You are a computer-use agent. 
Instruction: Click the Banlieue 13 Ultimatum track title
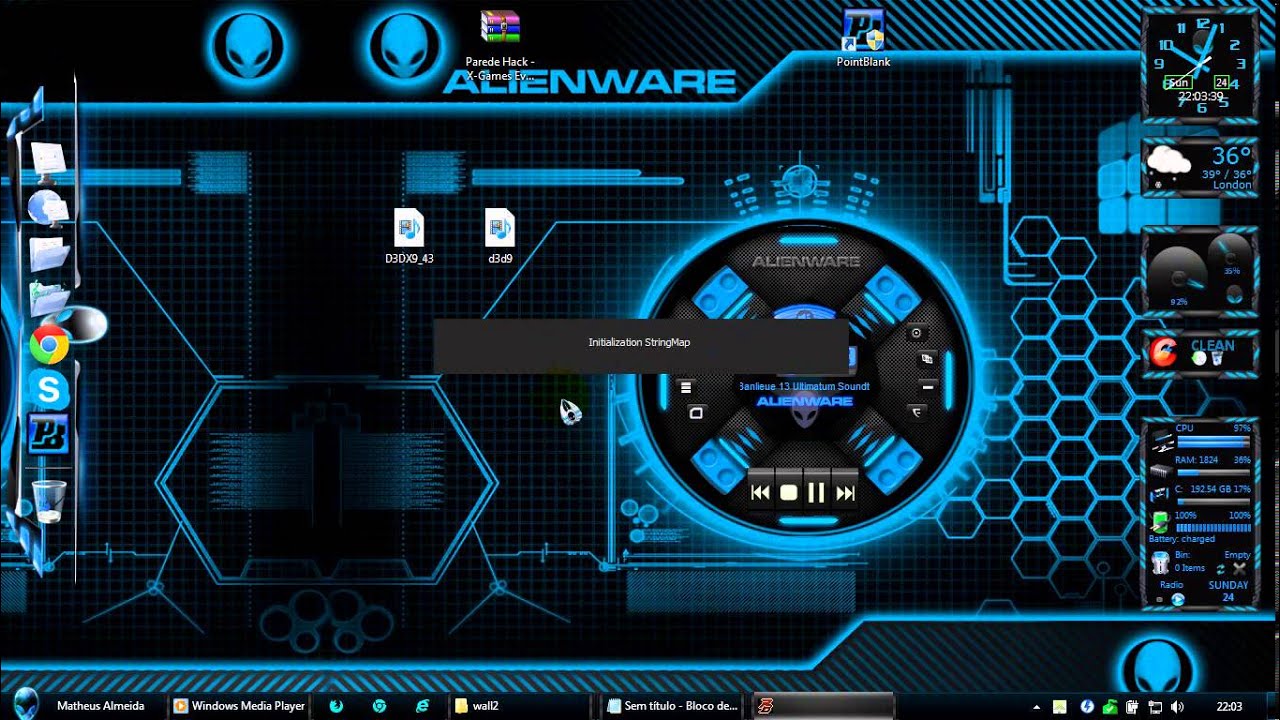coord(805,386)
